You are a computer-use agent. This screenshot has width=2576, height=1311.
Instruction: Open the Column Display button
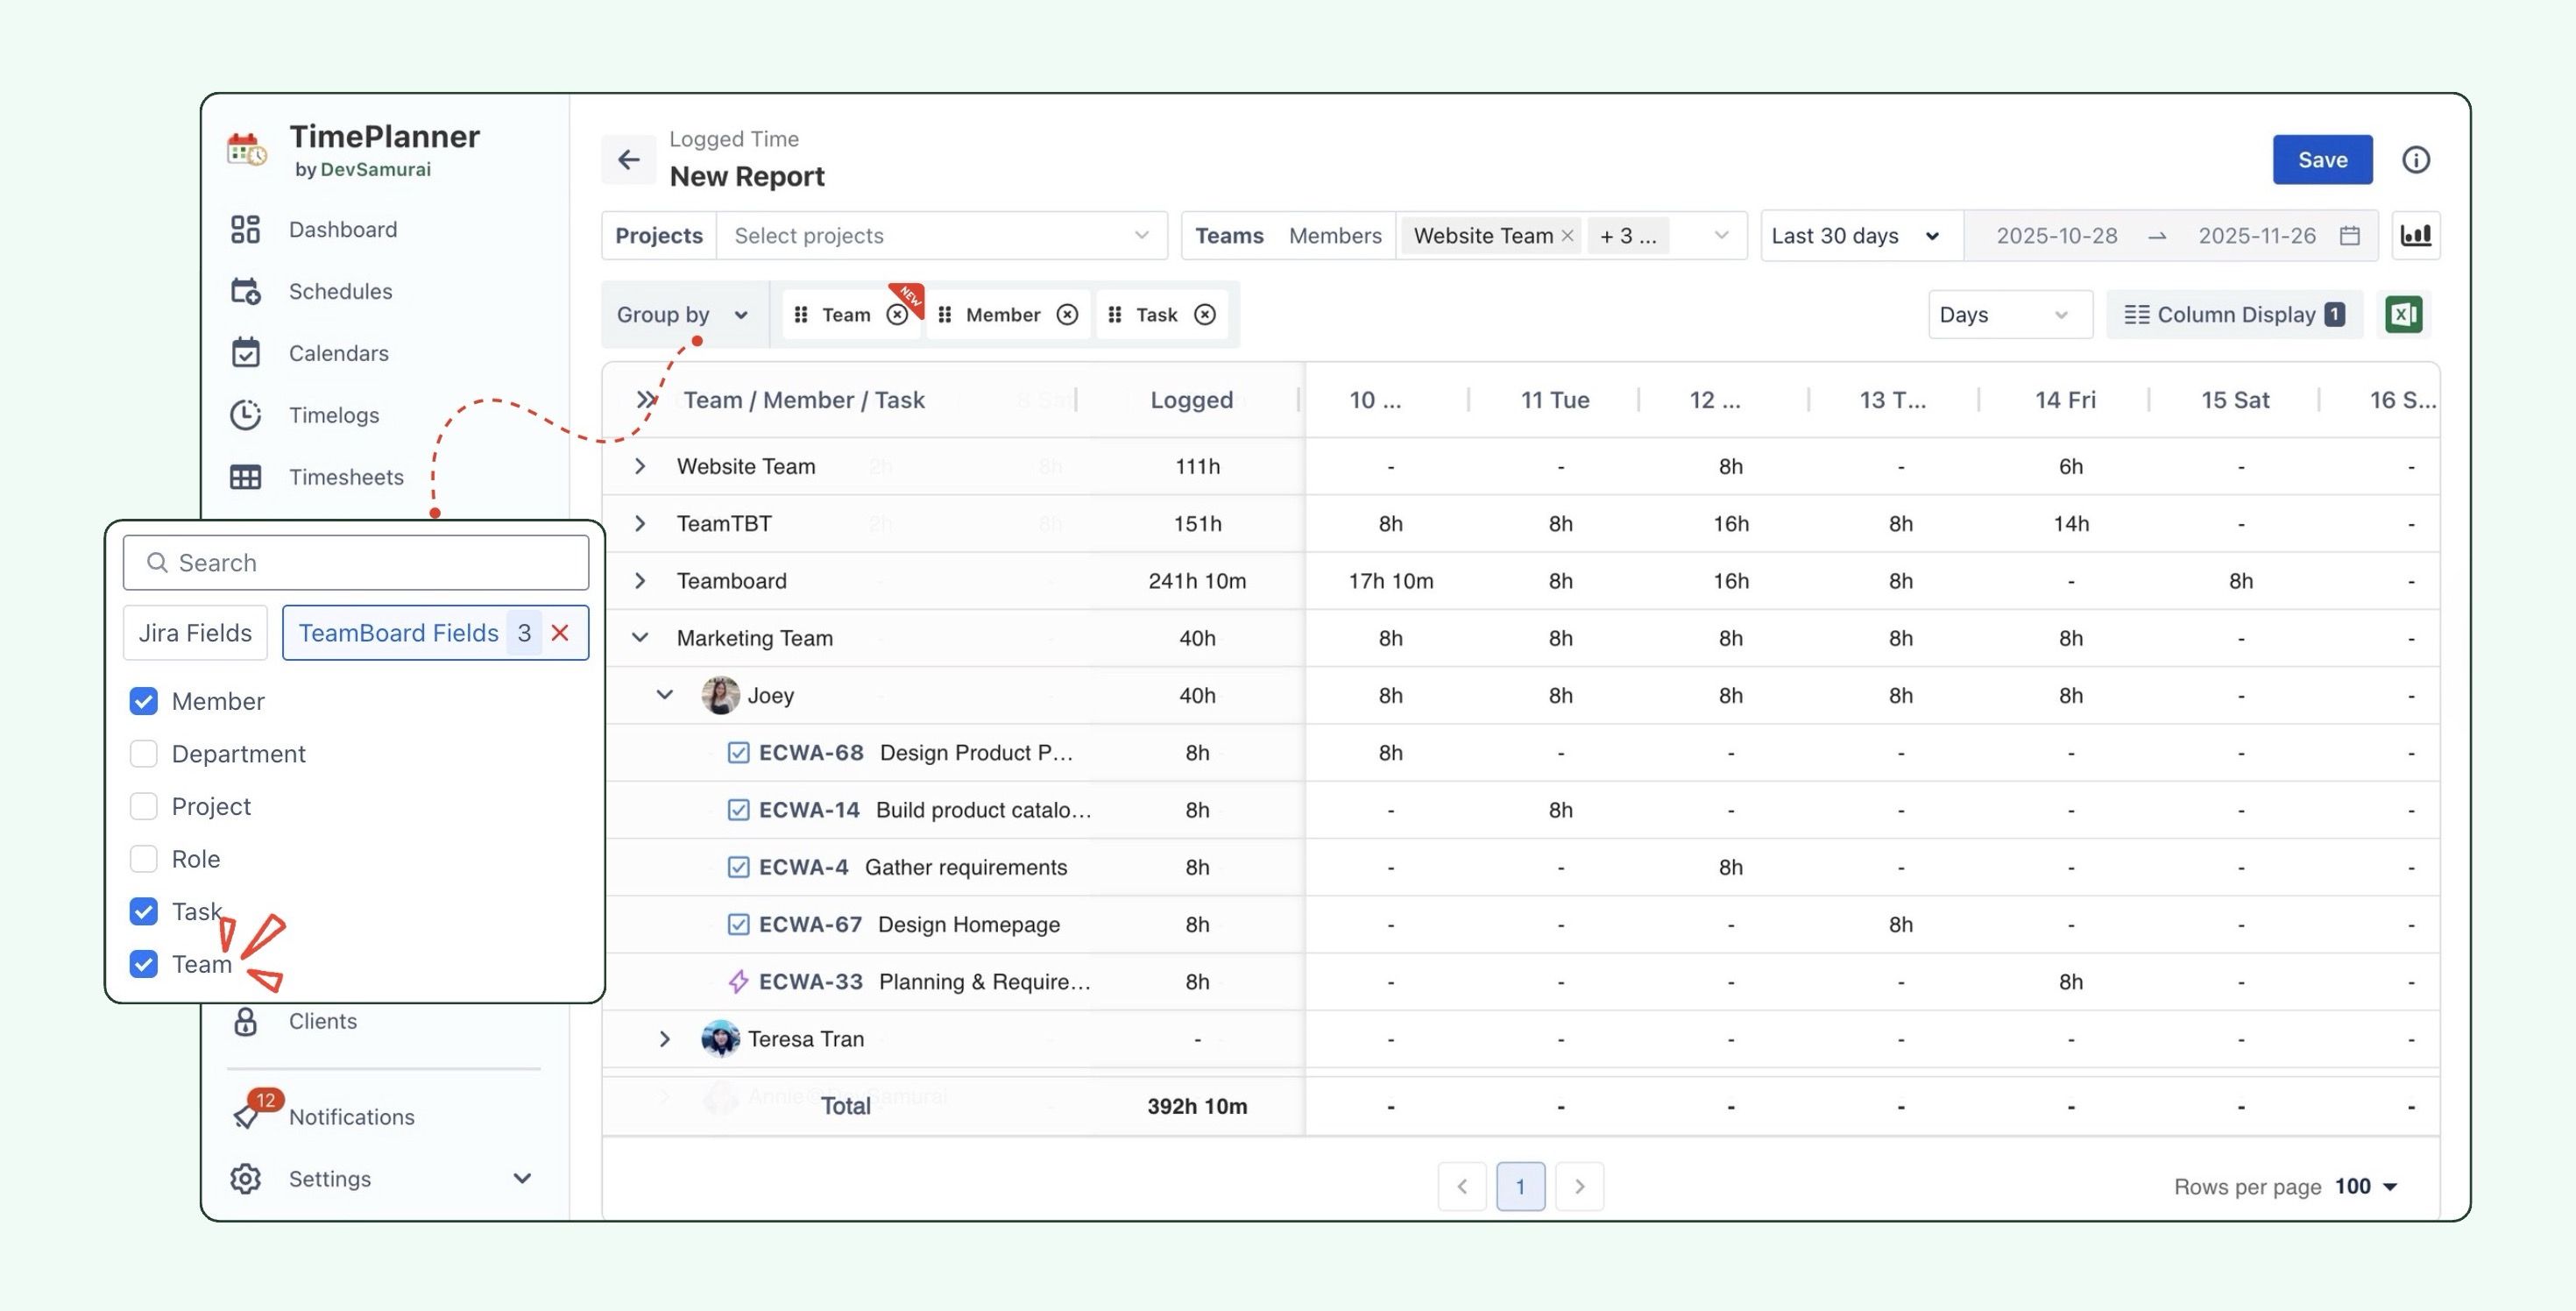pos(2233,314)
